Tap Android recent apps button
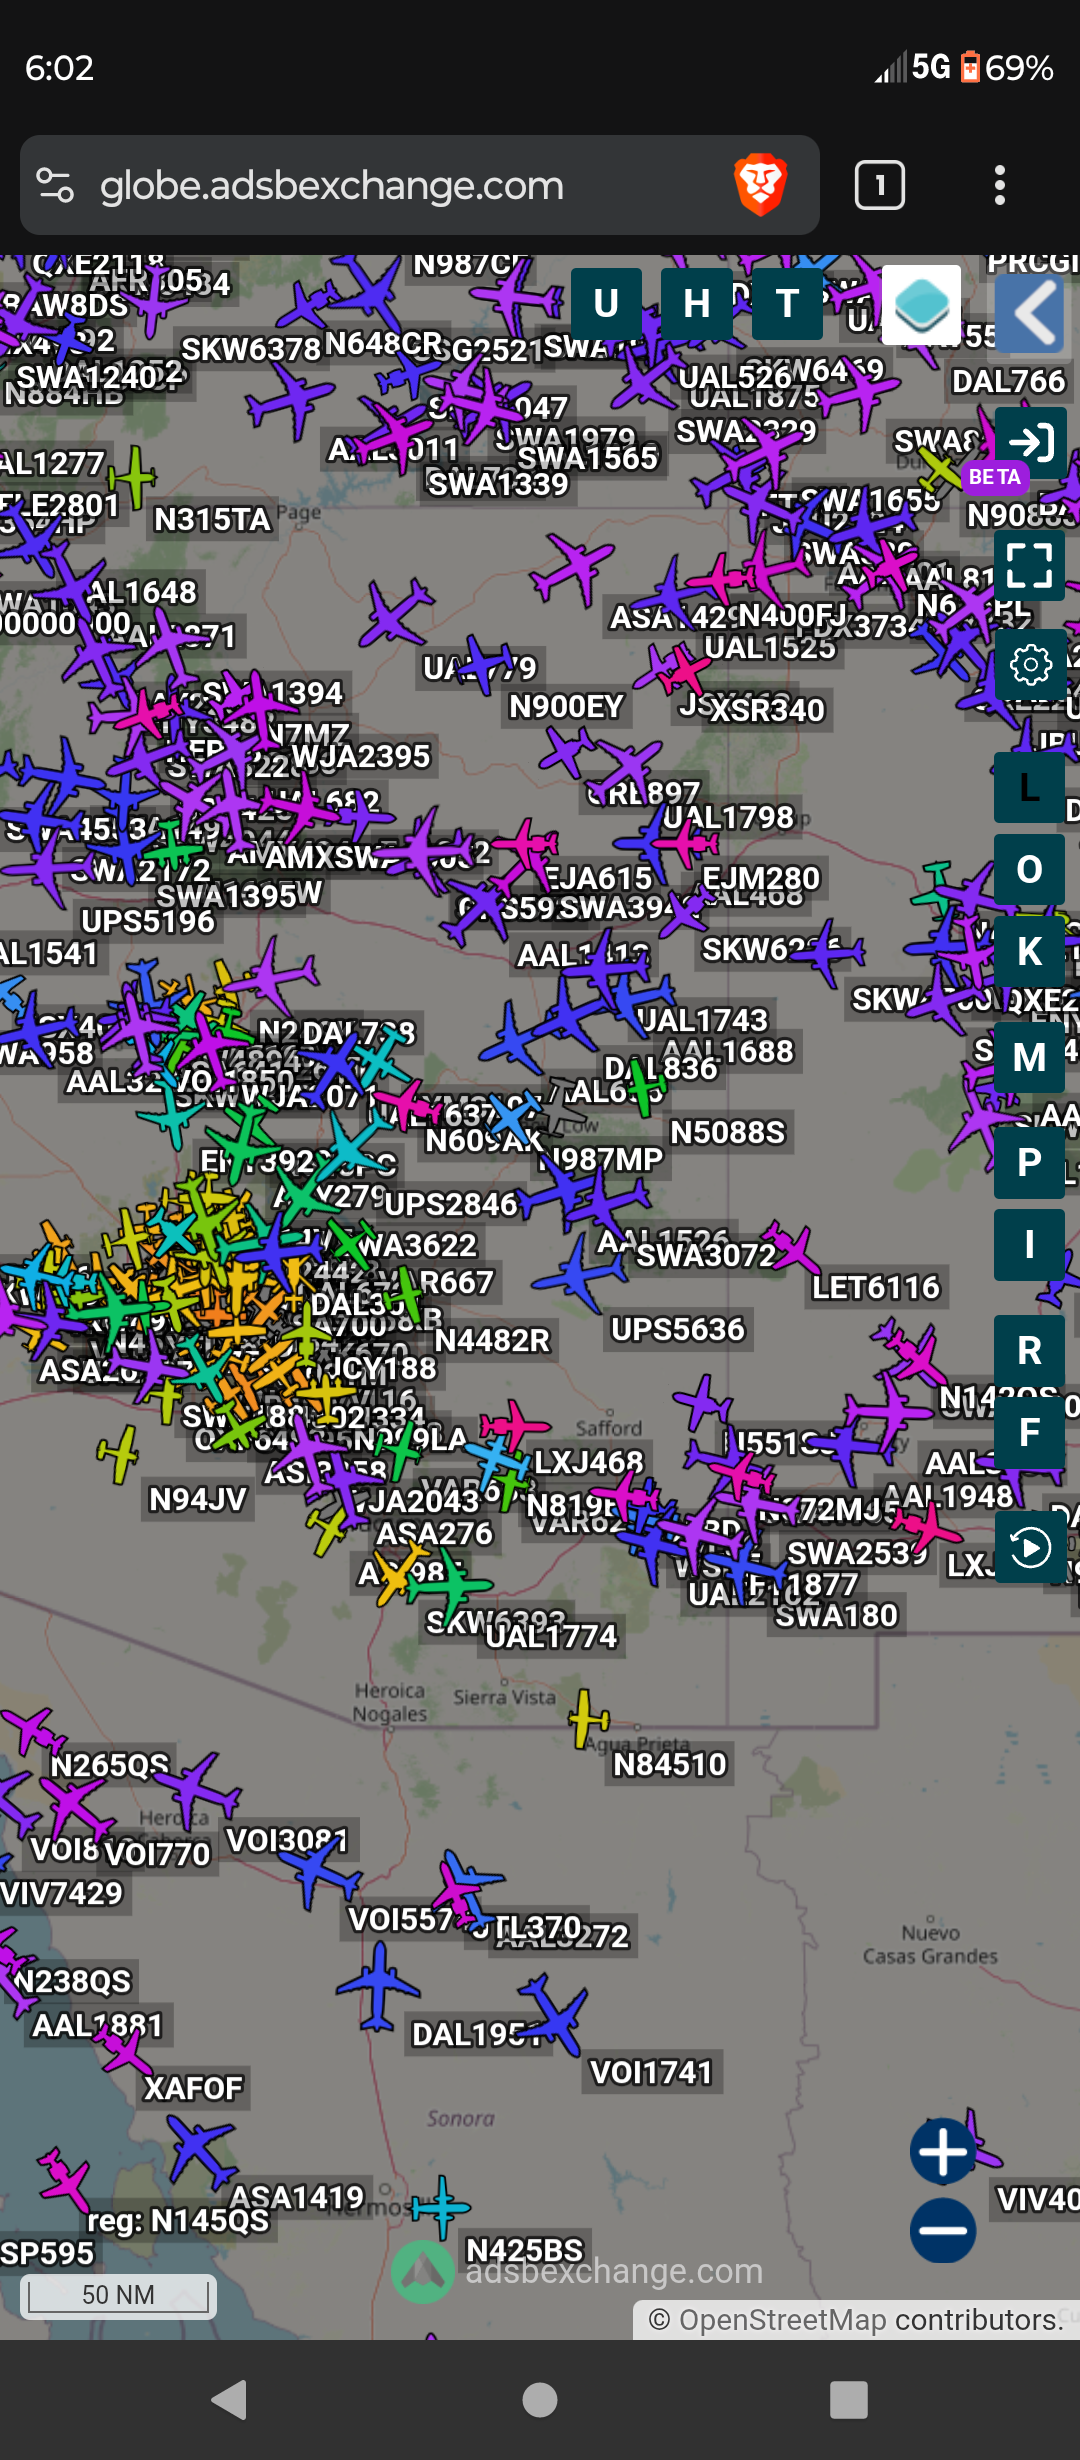This screenshot has width=1080, height=2460. pos(849,2400)
